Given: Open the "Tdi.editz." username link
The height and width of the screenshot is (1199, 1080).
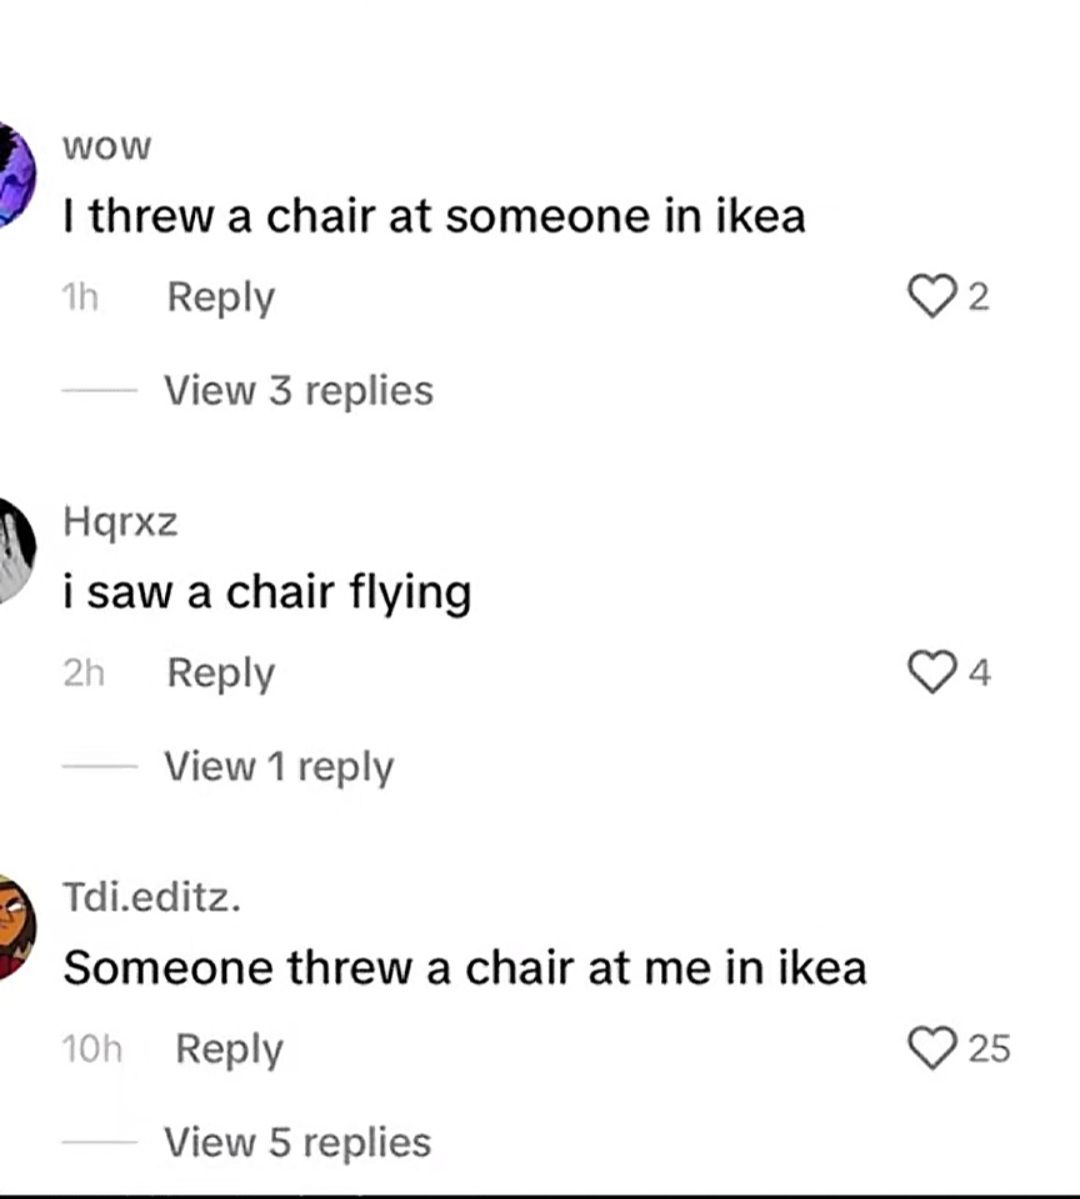Looking at the screenshot, I should (x=152, y=897).
